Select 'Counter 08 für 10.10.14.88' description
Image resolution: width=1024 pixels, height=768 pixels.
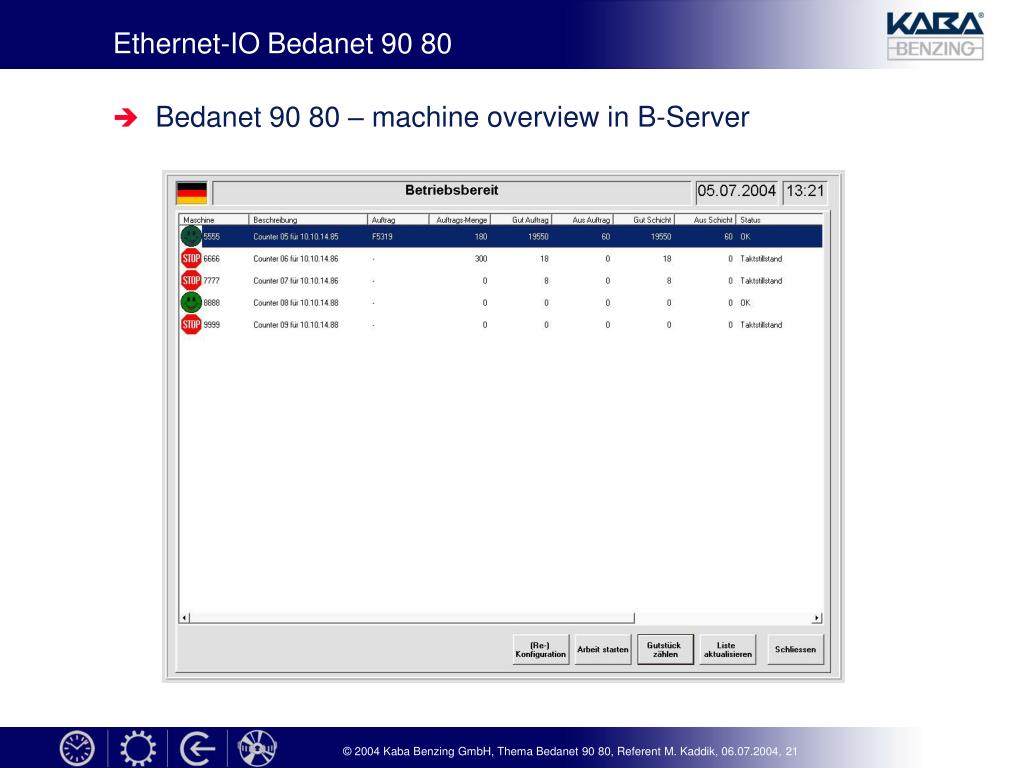[296, 303]
